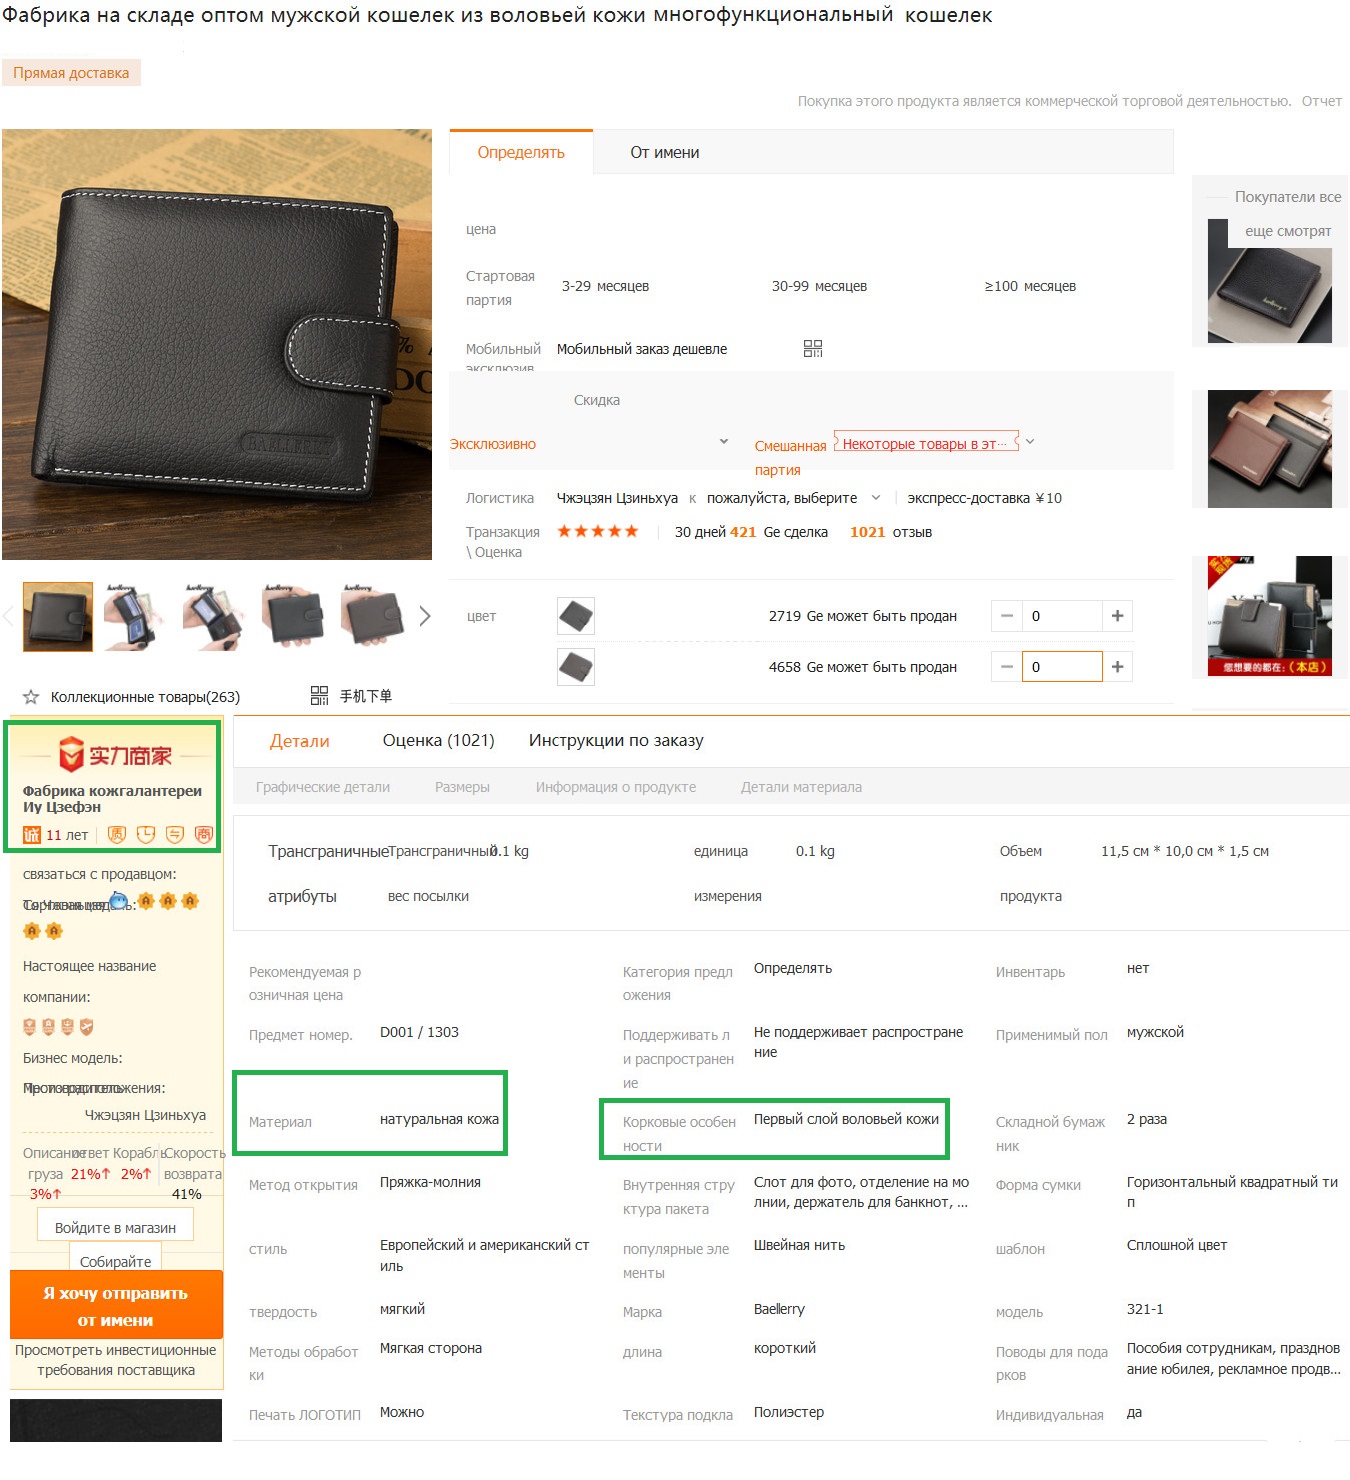Expand the mixed batch notice chevron
Viewport: 1350px width, 1480px height.
(x=1030, y=441)
